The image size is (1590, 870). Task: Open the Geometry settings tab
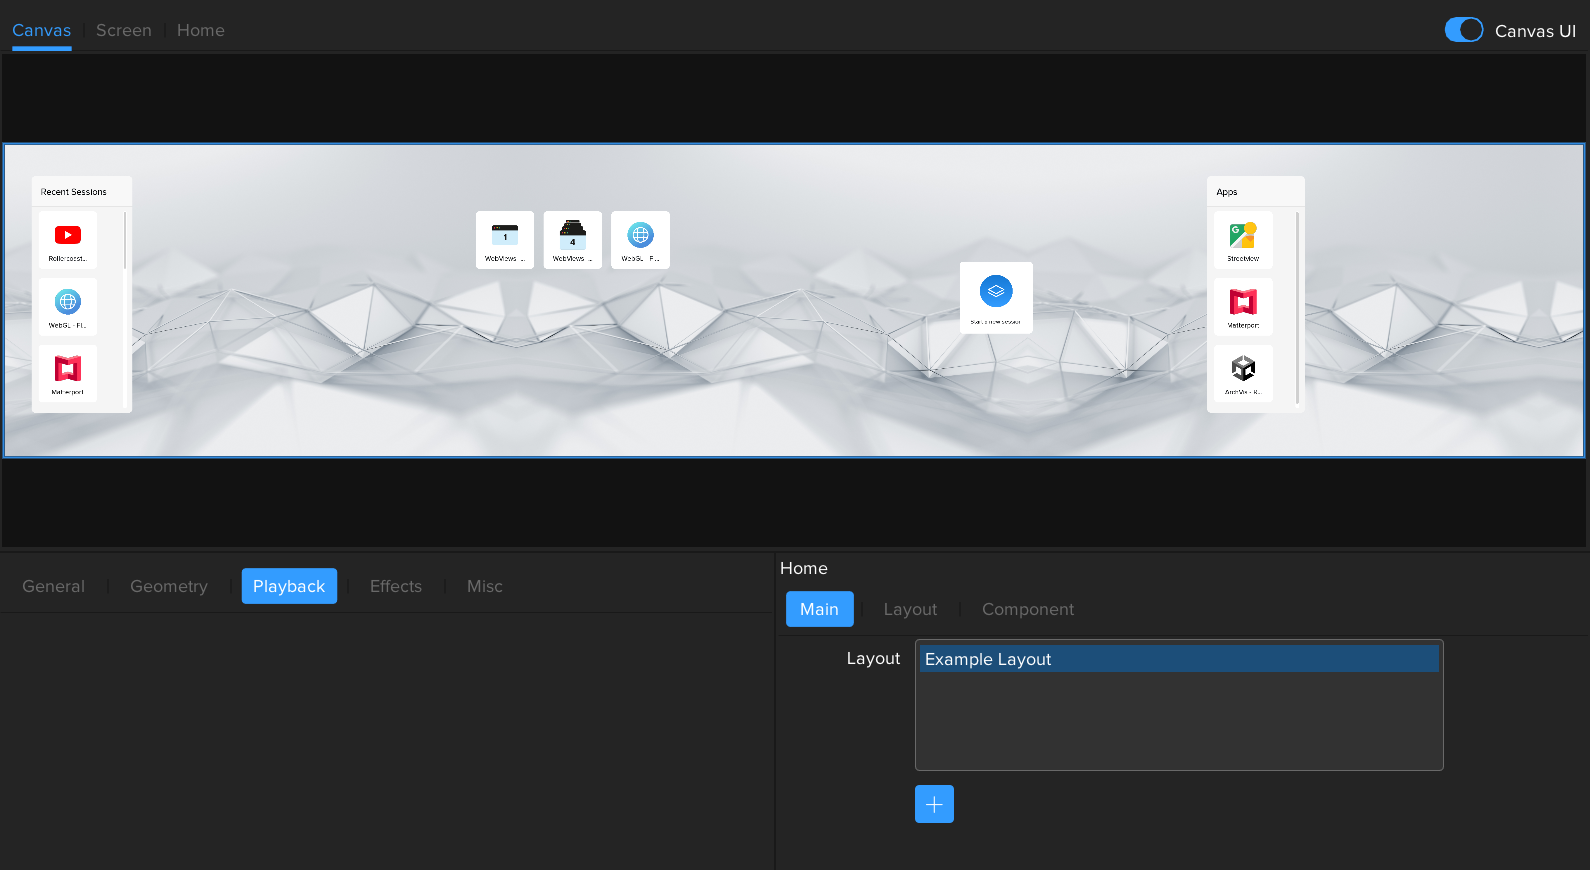pyautogui.click(x=169, y=586)
